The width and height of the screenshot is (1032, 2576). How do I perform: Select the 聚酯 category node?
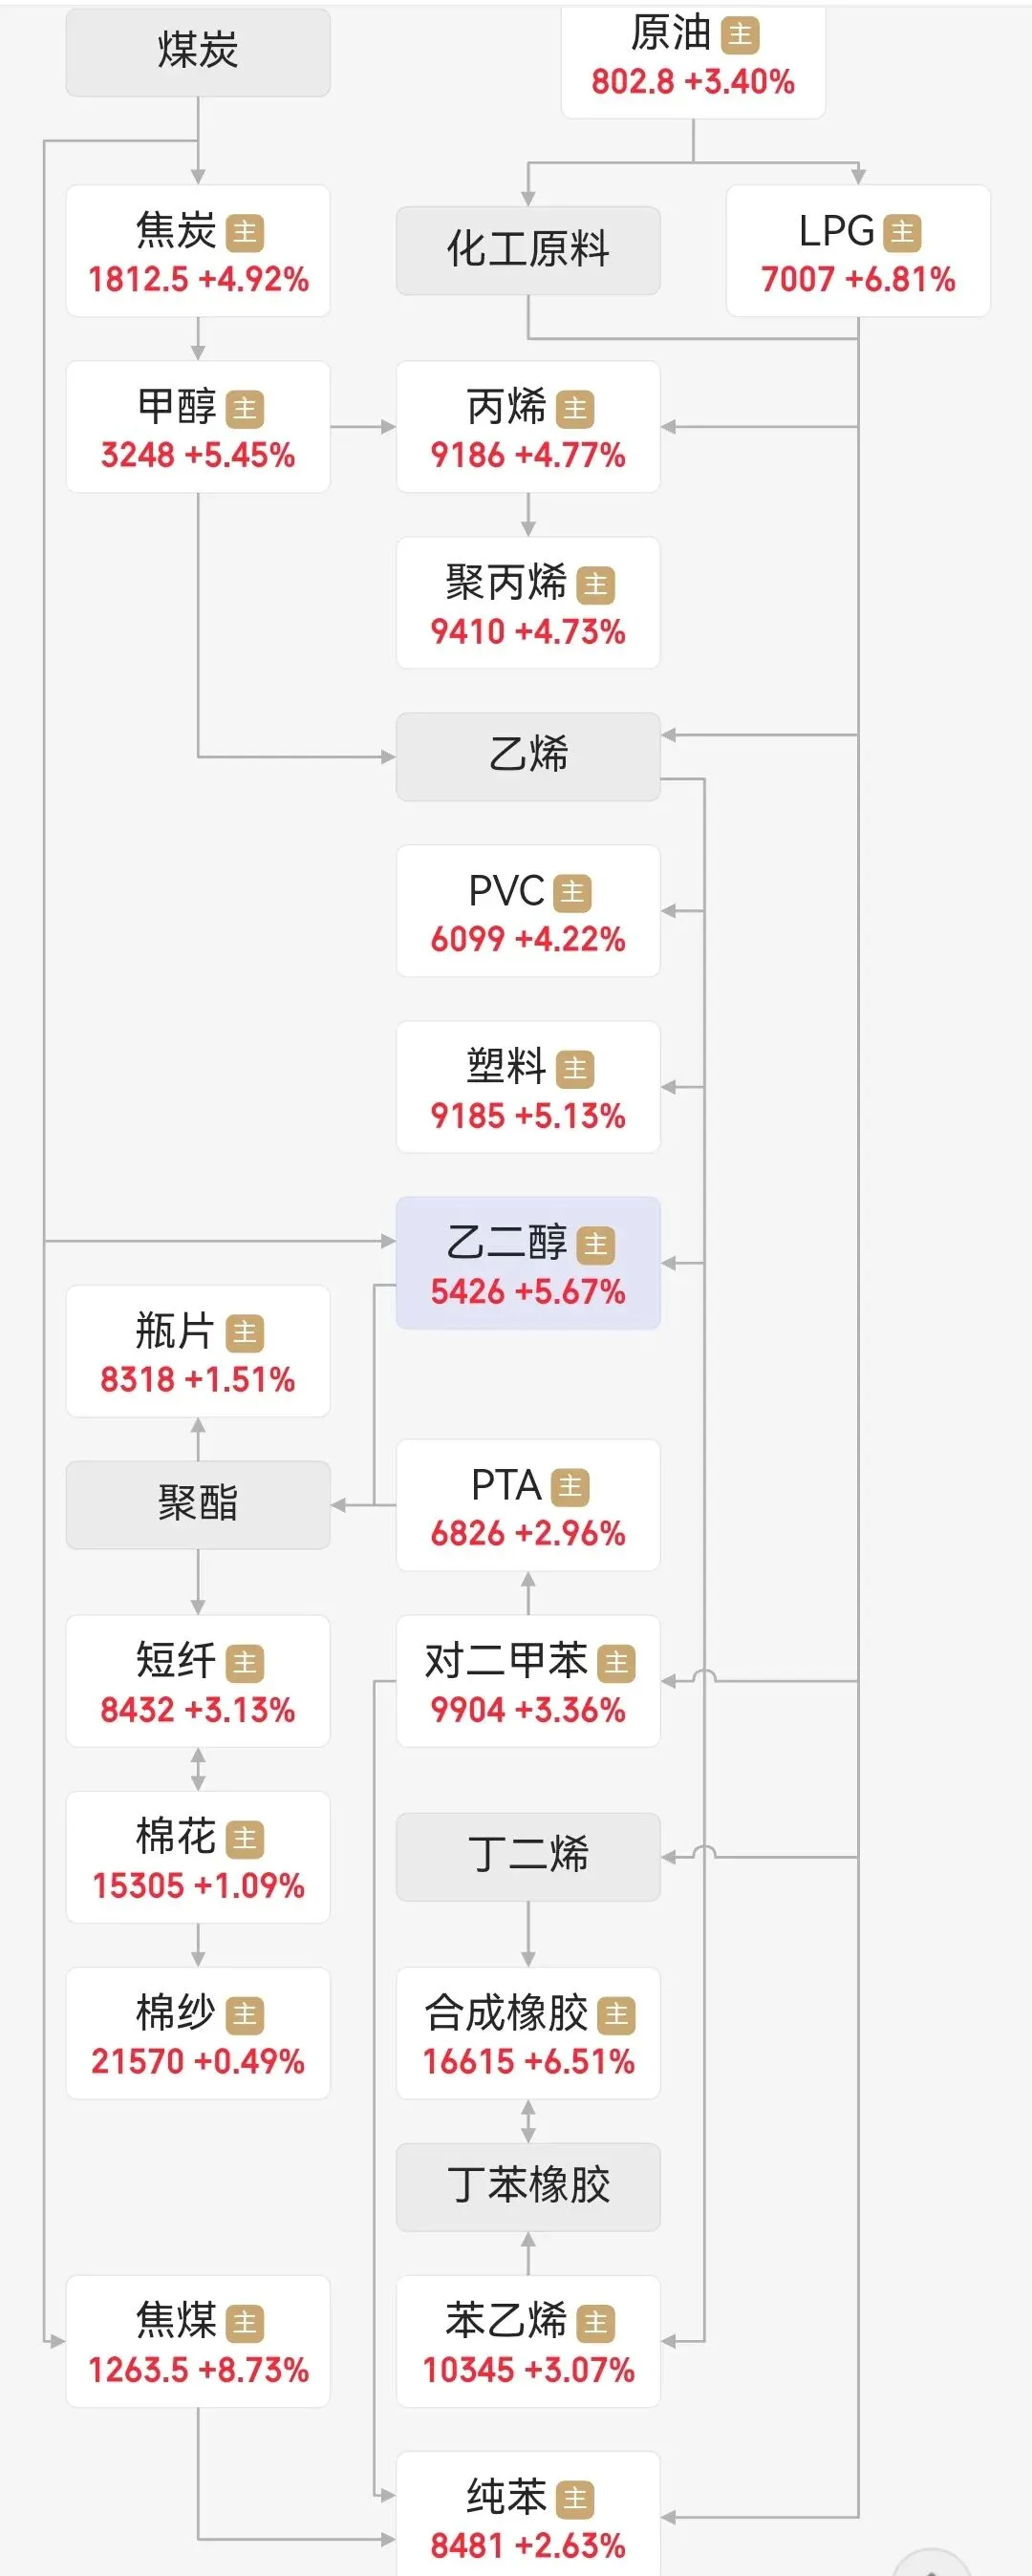(198, 1504)
